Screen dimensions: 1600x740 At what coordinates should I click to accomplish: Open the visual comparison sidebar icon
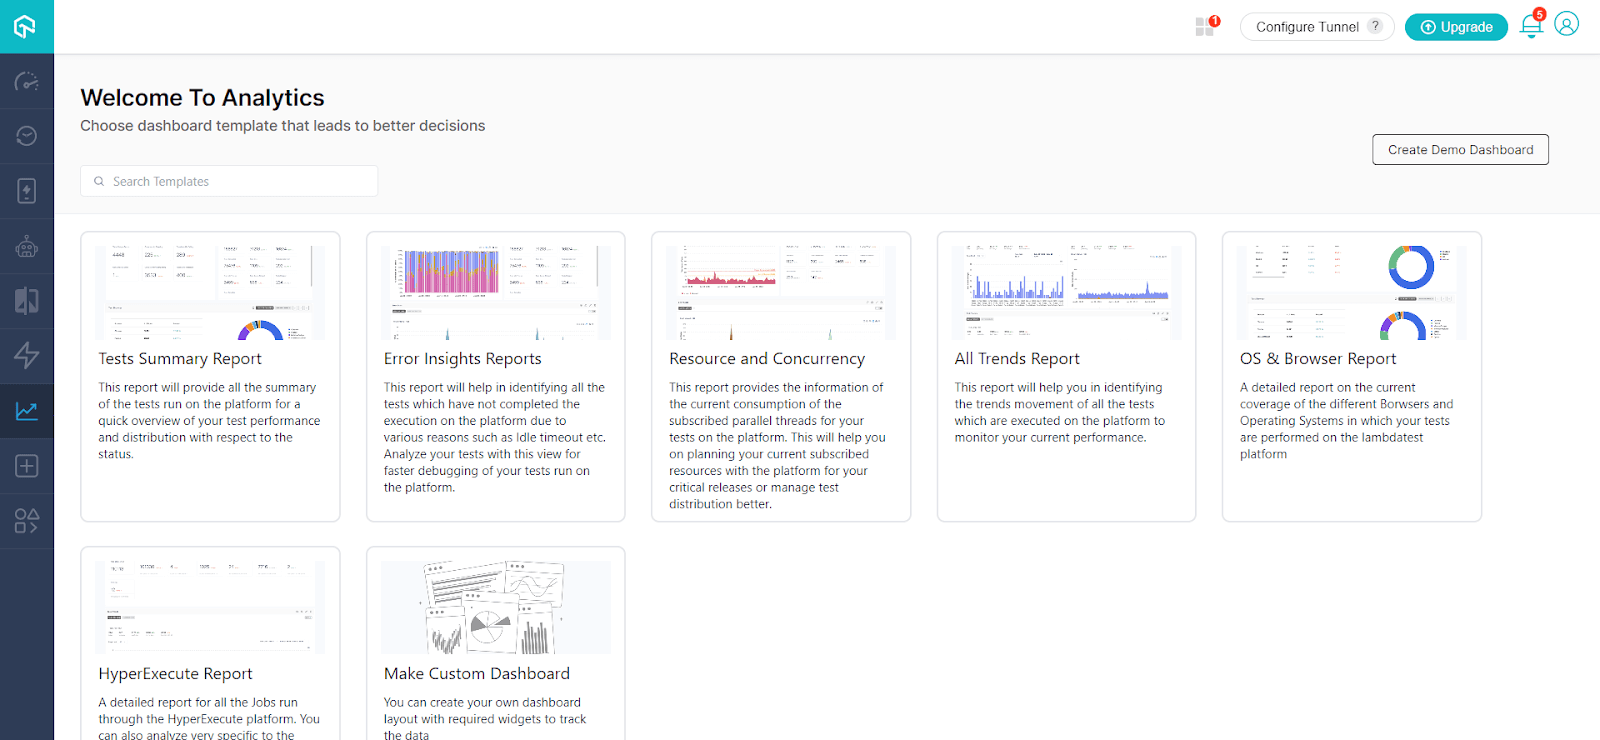(26, 301)
